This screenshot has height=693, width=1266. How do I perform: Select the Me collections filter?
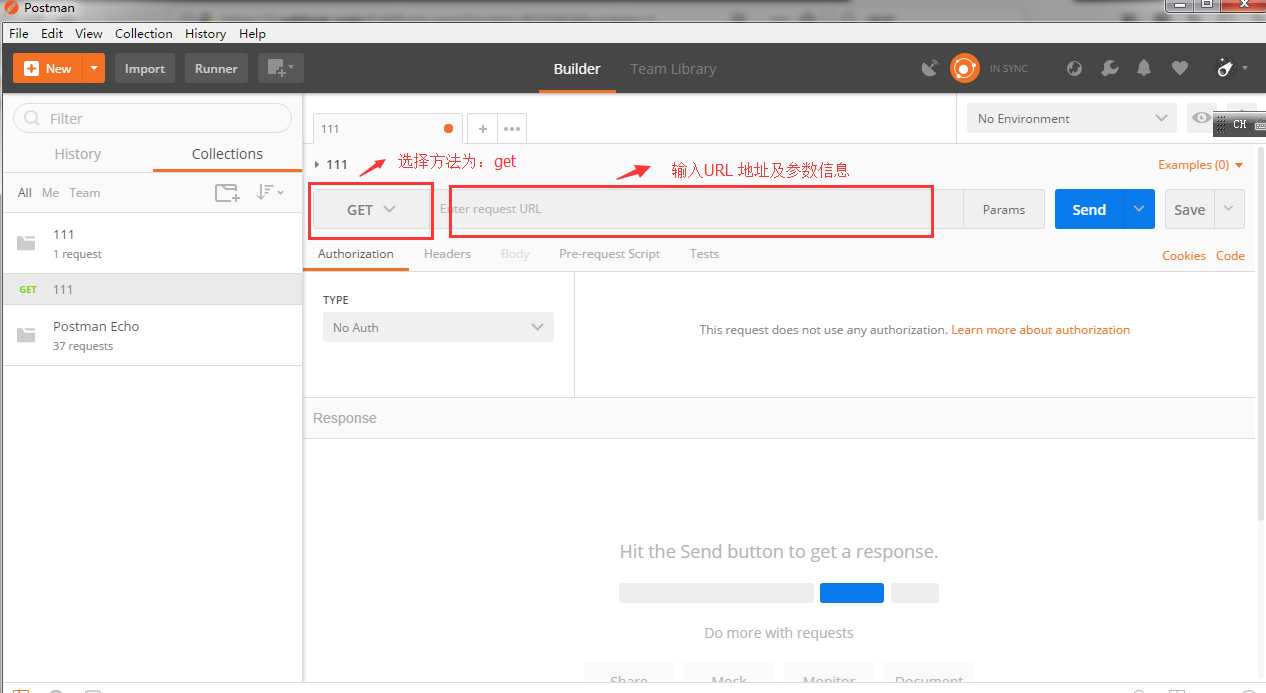(51, 193)
